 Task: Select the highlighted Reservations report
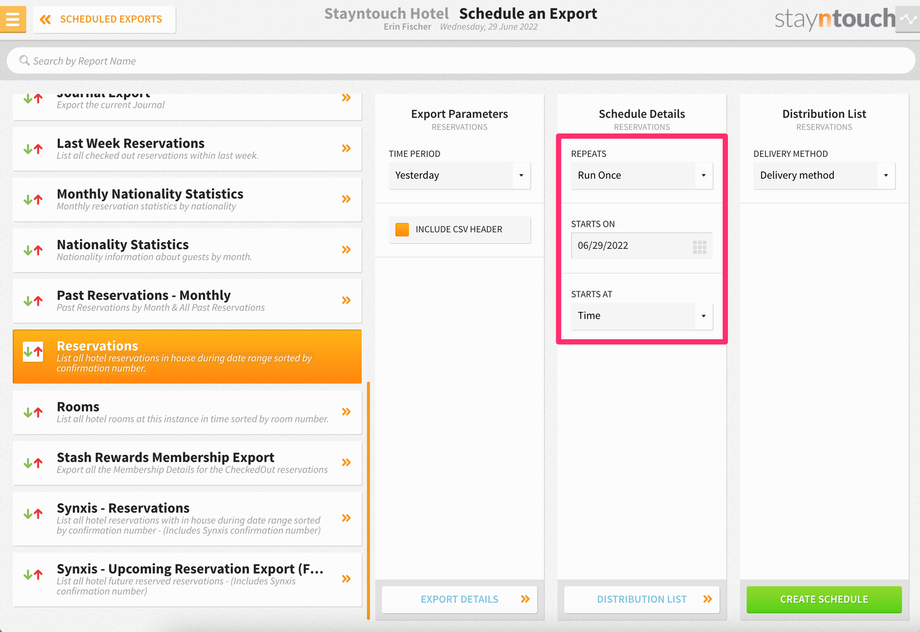[187, 356]
